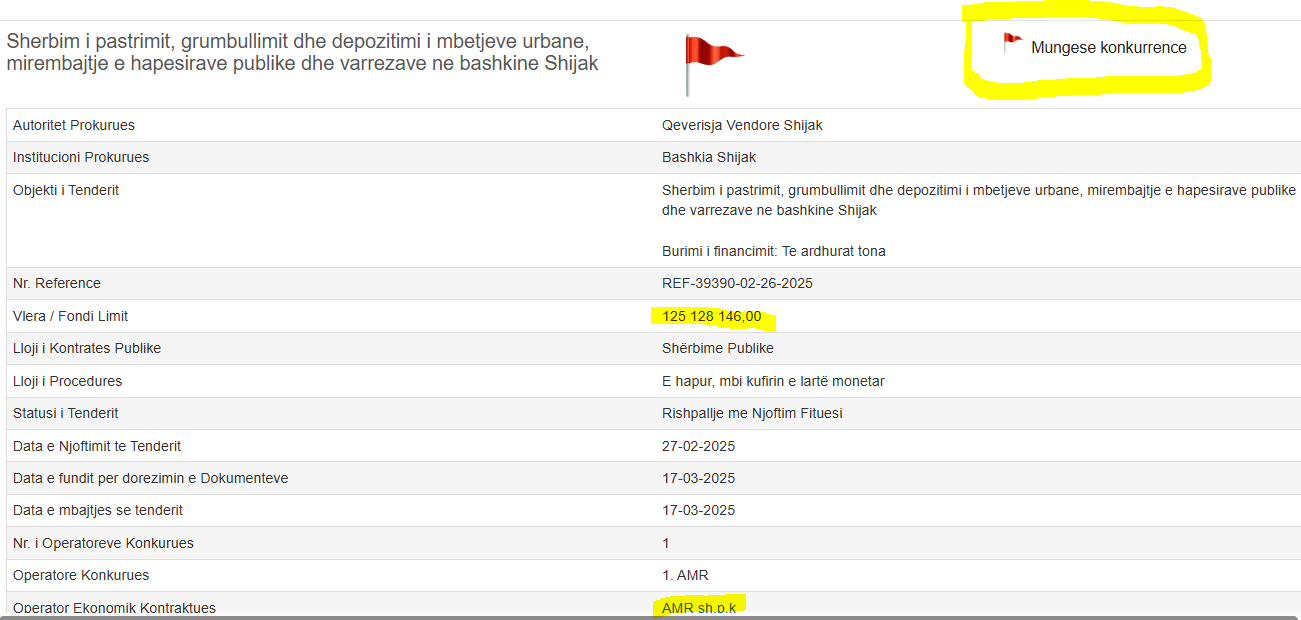Click the highlighted fund limit 125 128 146,00

pos(711,317)
